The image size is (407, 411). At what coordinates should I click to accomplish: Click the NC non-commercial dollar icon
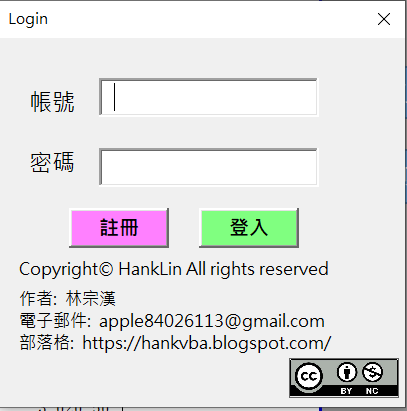[x=372, y=372]
